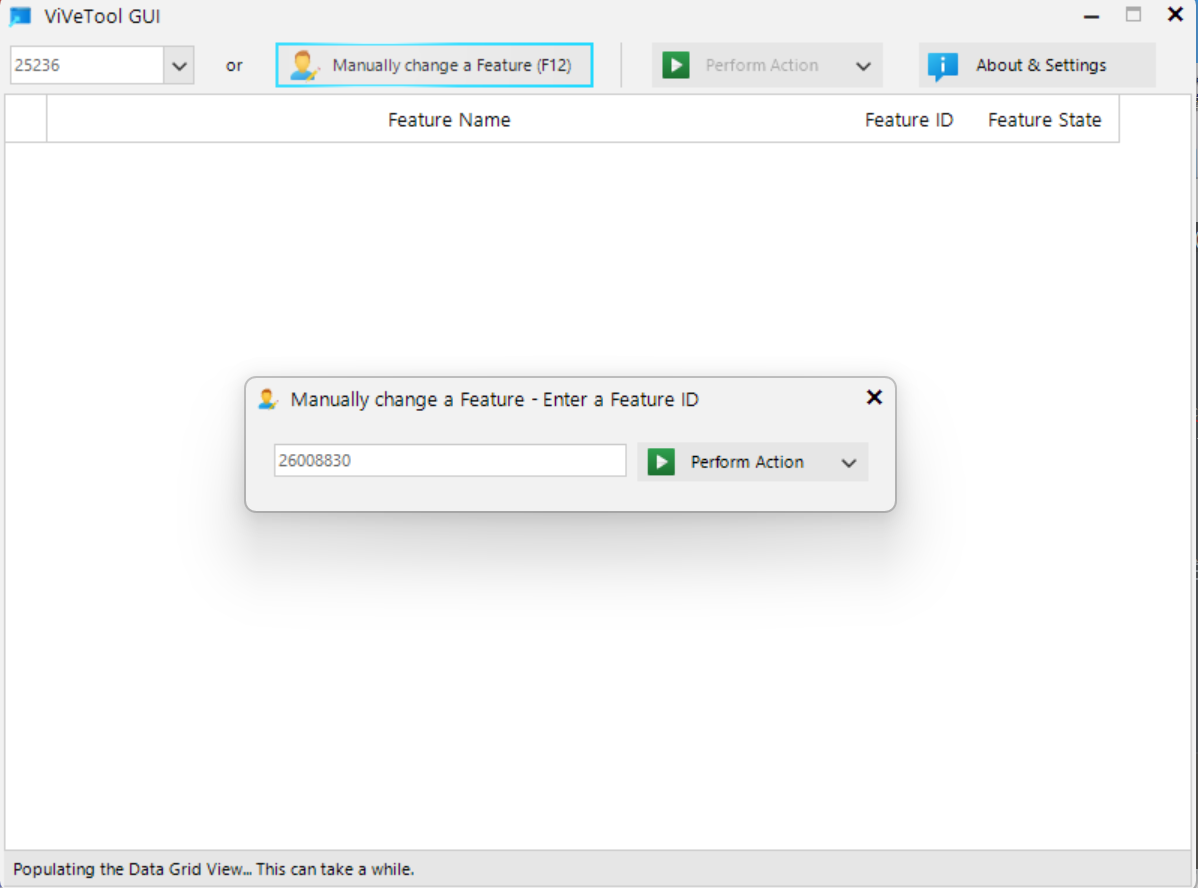Image resolution: width=1198 pixels, height=888 pixels.
Task: Expand the main toolbar Perform Action chevron
Action: (x=863, y=66)
